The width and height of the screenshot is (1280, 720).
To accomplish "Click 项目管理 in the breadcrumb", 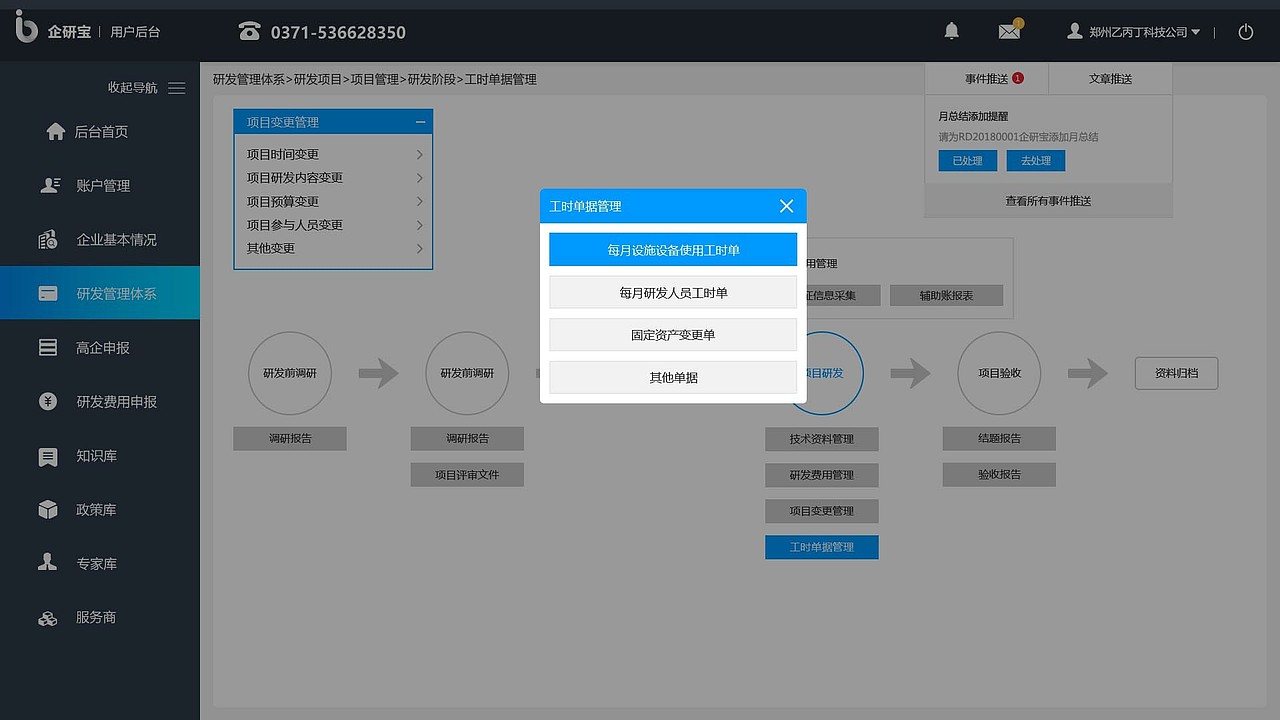I will [375, 79].
